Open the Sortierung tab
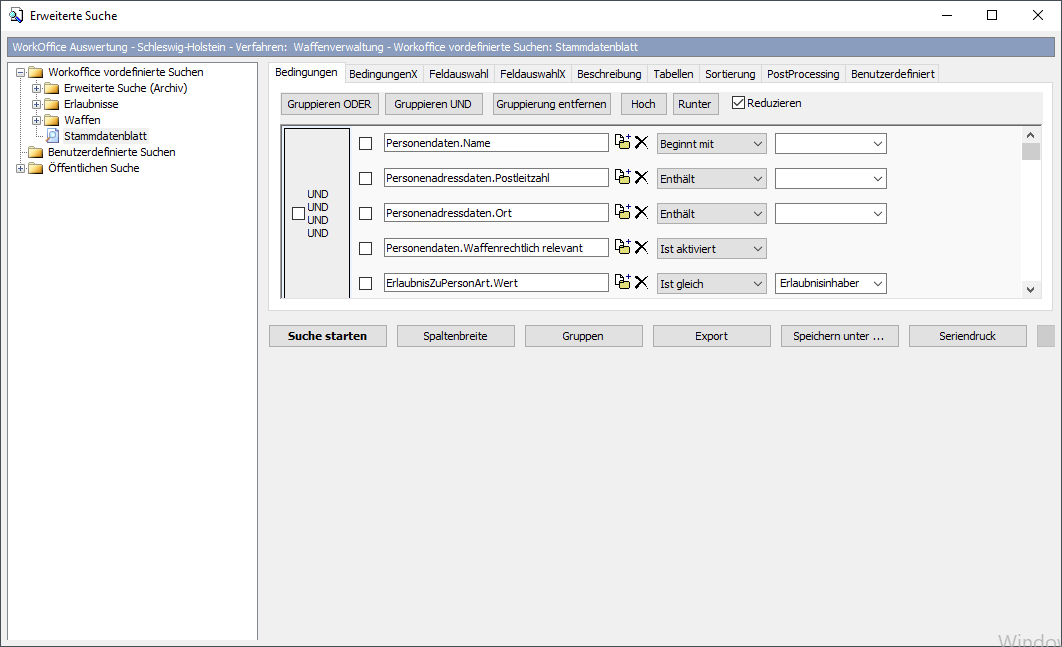1062x647 pixels. click(730, 74)
